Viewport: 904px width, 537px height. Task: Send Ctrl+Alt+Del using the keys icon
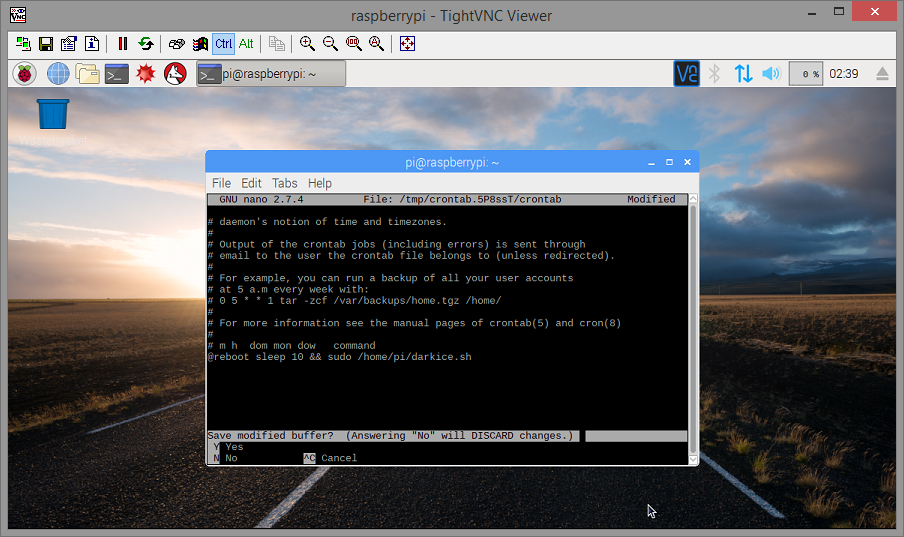pyautogui.click(x=177, y=44)
